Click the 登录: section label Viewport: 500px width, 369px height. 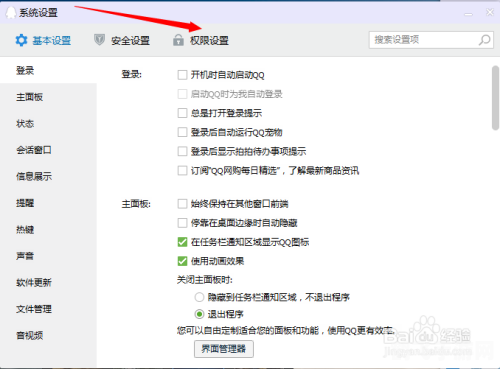pyautogui.click(x=132, y=74)
